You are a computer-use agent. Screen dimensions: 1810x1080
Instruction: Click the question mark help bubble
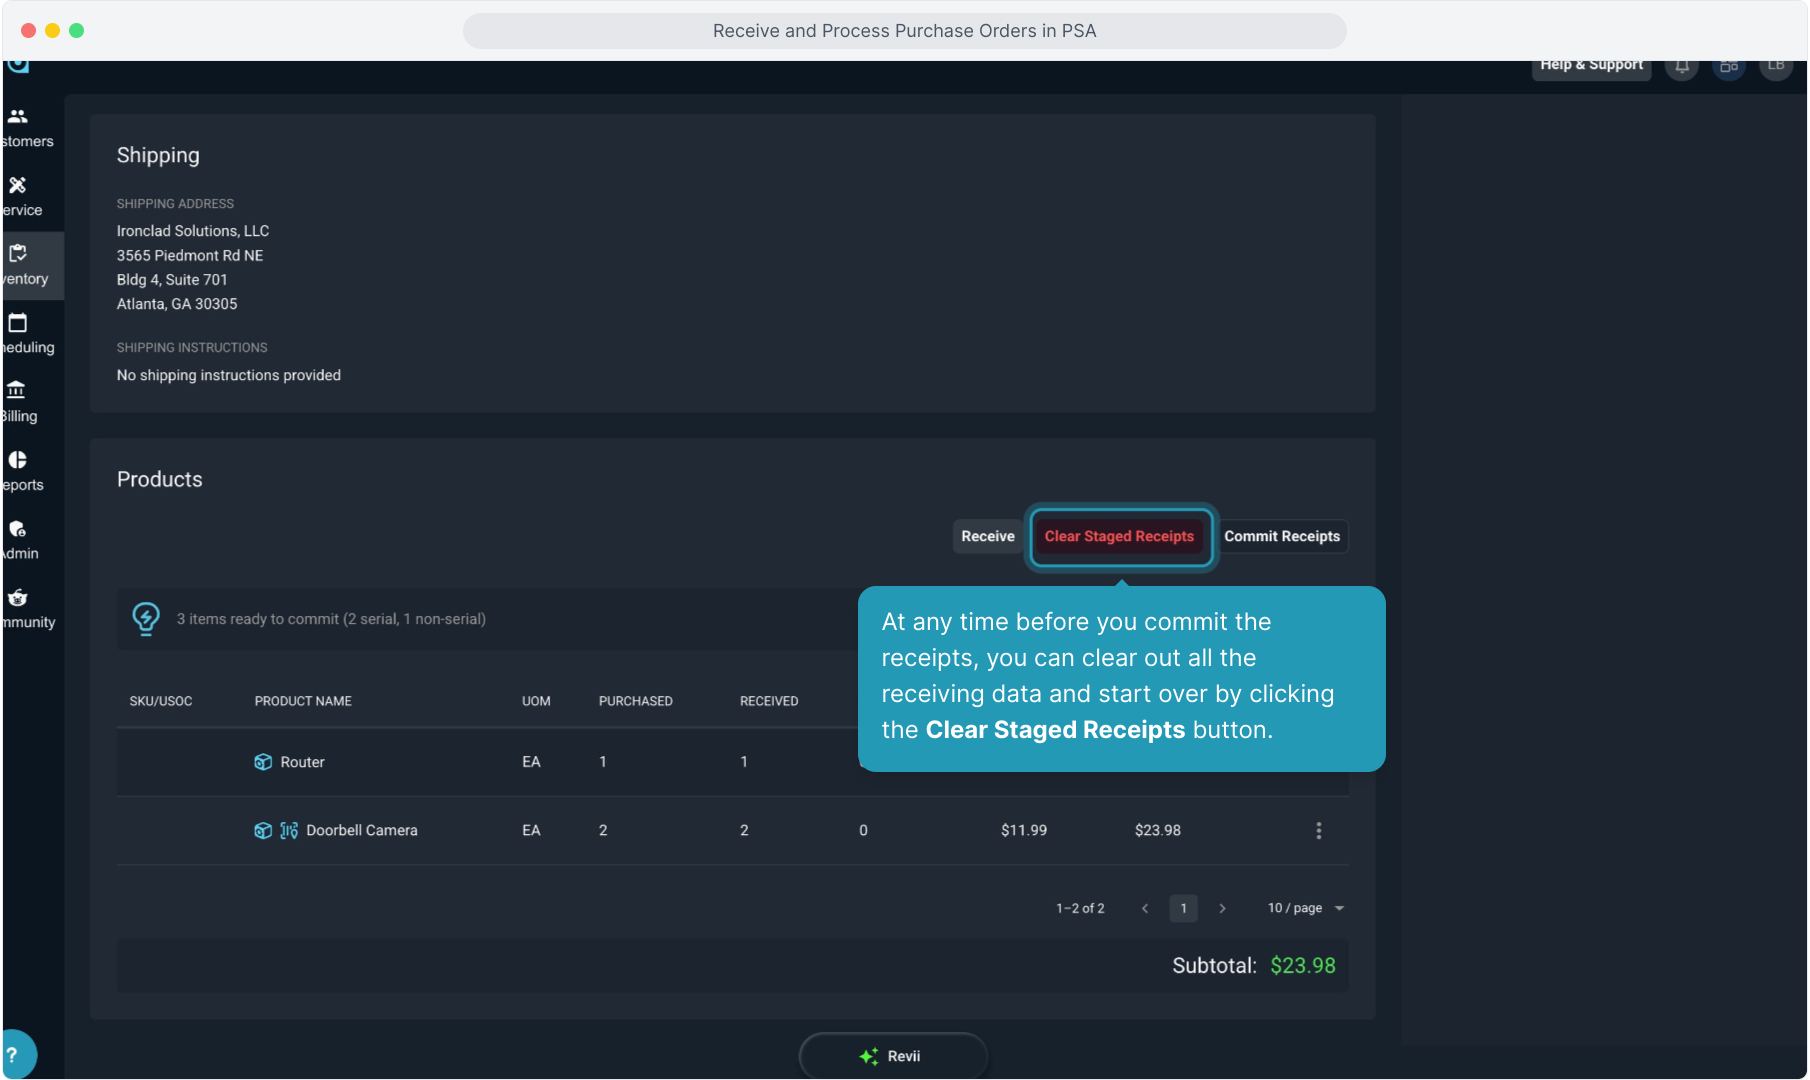coord(14,1054)
